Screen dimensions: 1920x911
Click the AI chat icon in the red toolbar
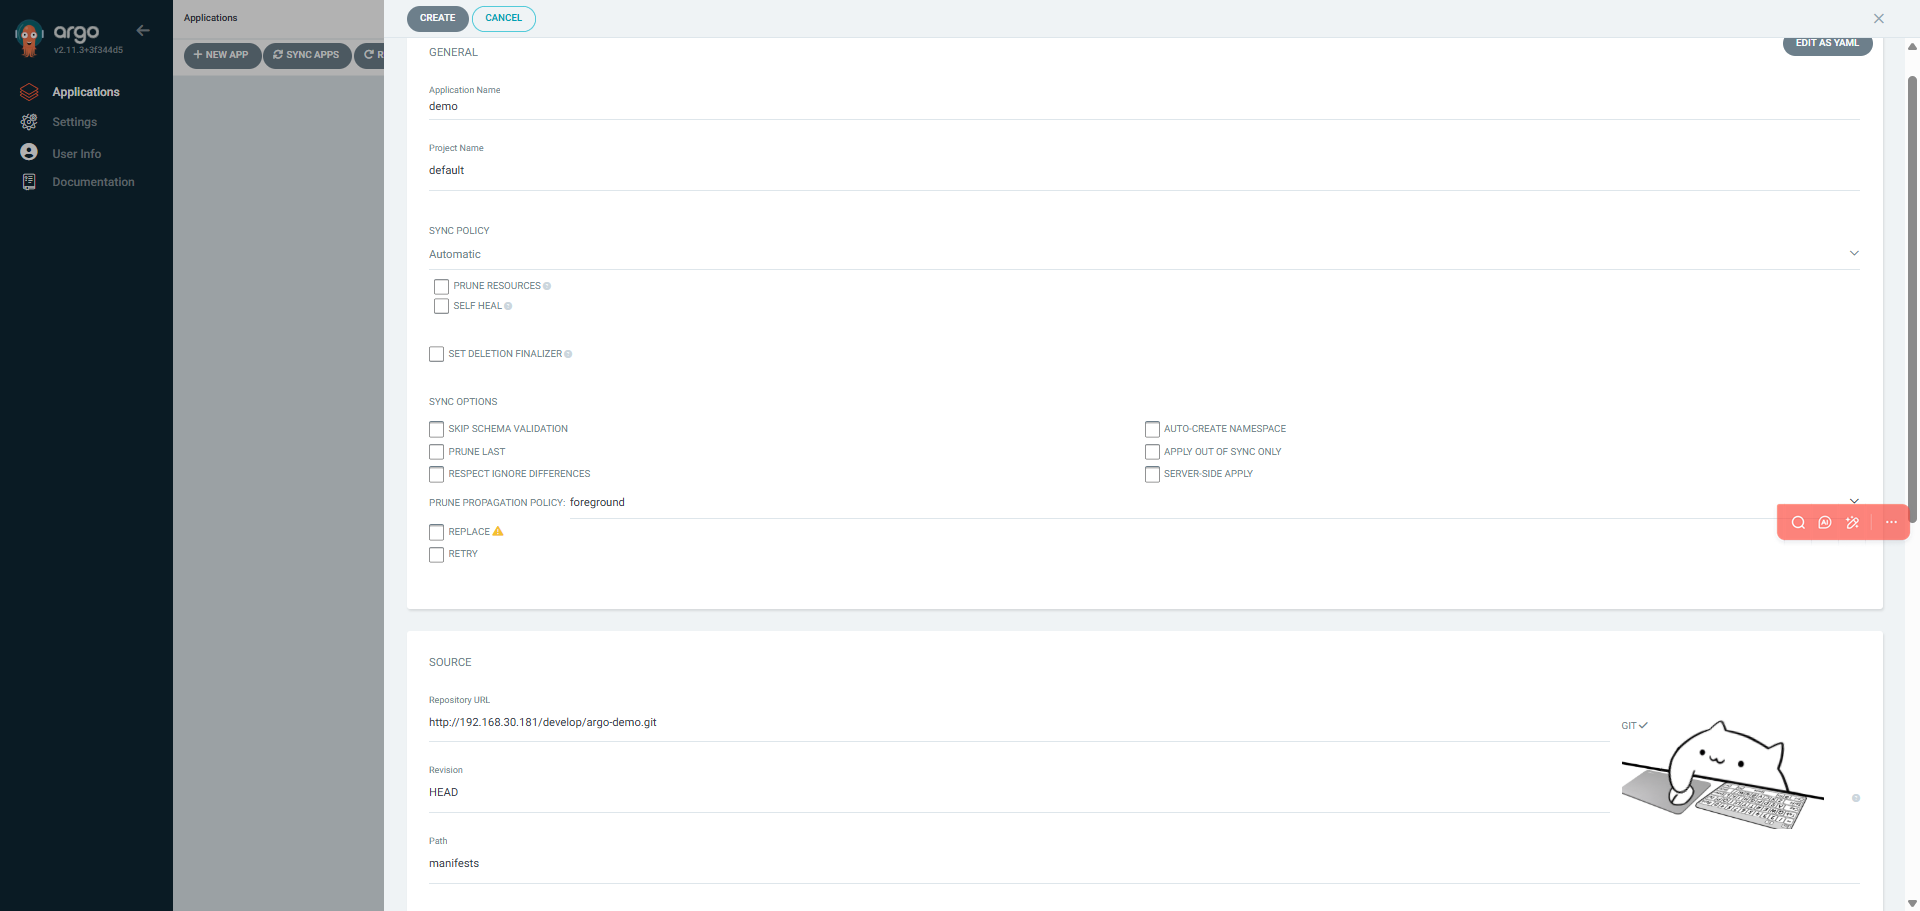coord(1825,522)
